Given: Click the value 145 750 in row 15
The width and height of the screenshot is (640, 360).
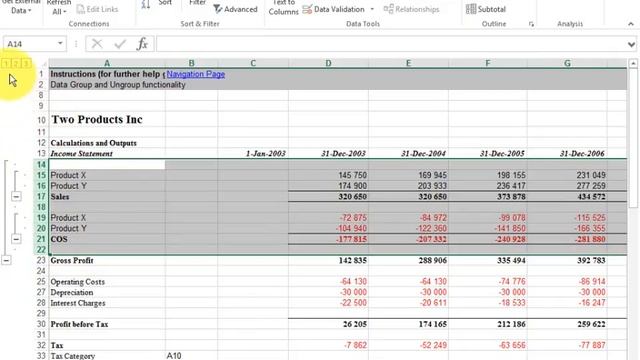Looking at the screenshot, I should coord(352,175).
